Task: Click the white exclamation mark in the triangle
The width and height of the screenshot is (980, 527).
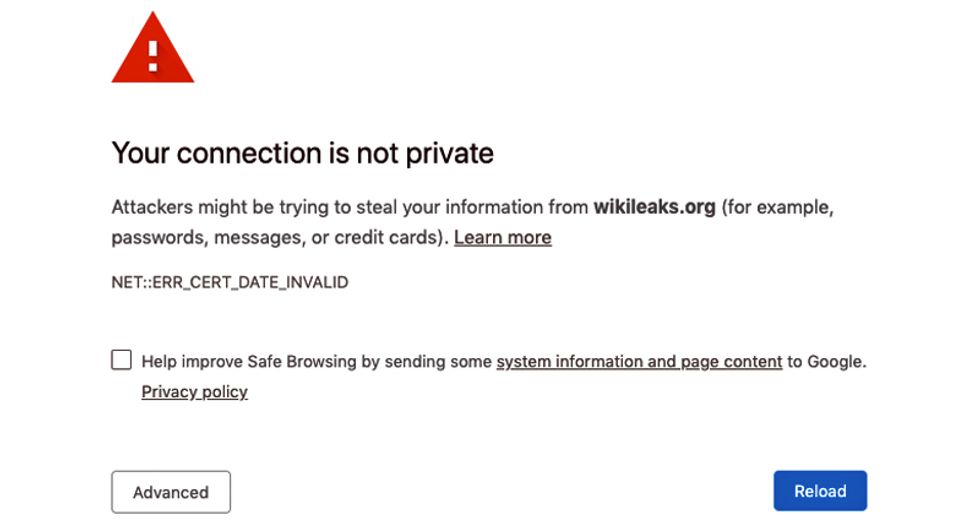Action: tap(153, 55)
